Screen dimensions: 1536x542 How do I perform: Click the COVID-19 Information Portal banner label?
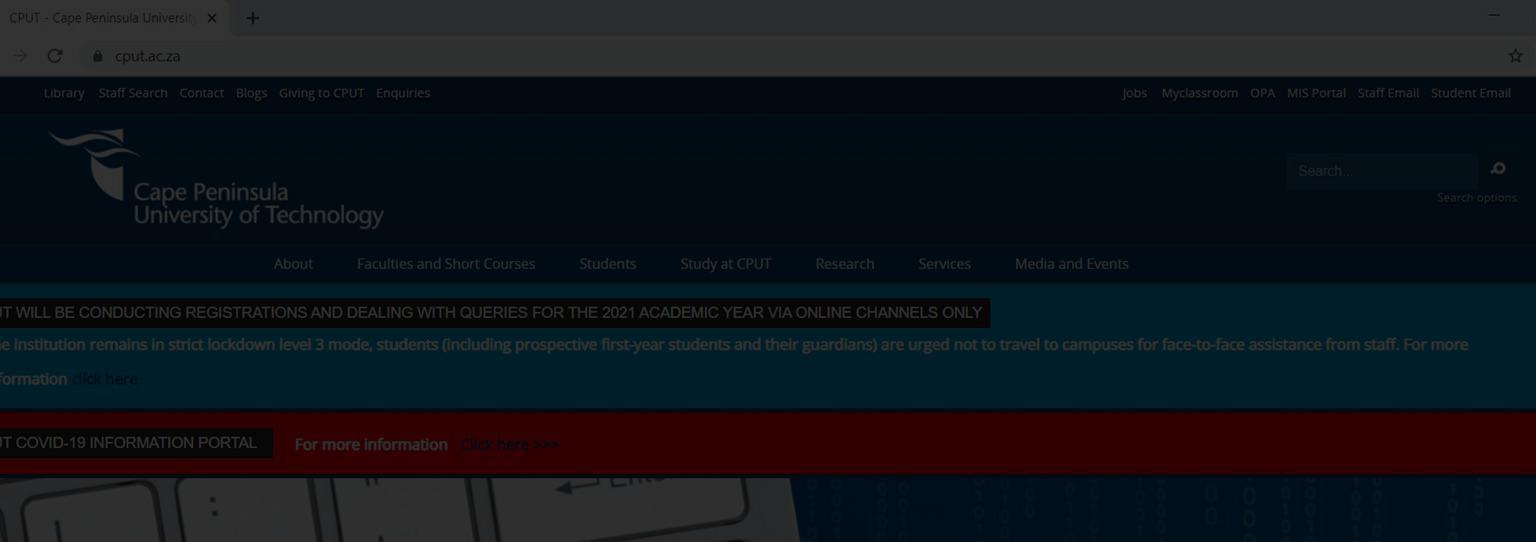point(136,443)
